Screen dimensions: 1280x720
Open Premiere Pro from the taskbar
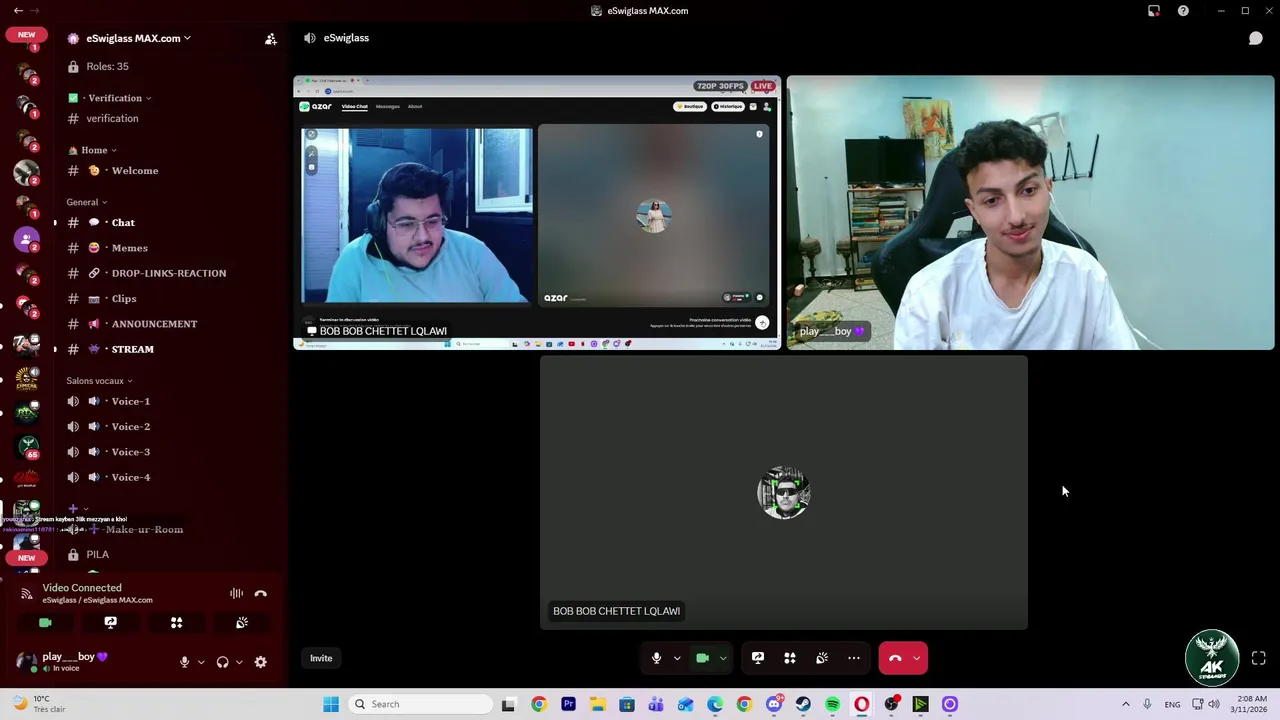pos(568,704)
